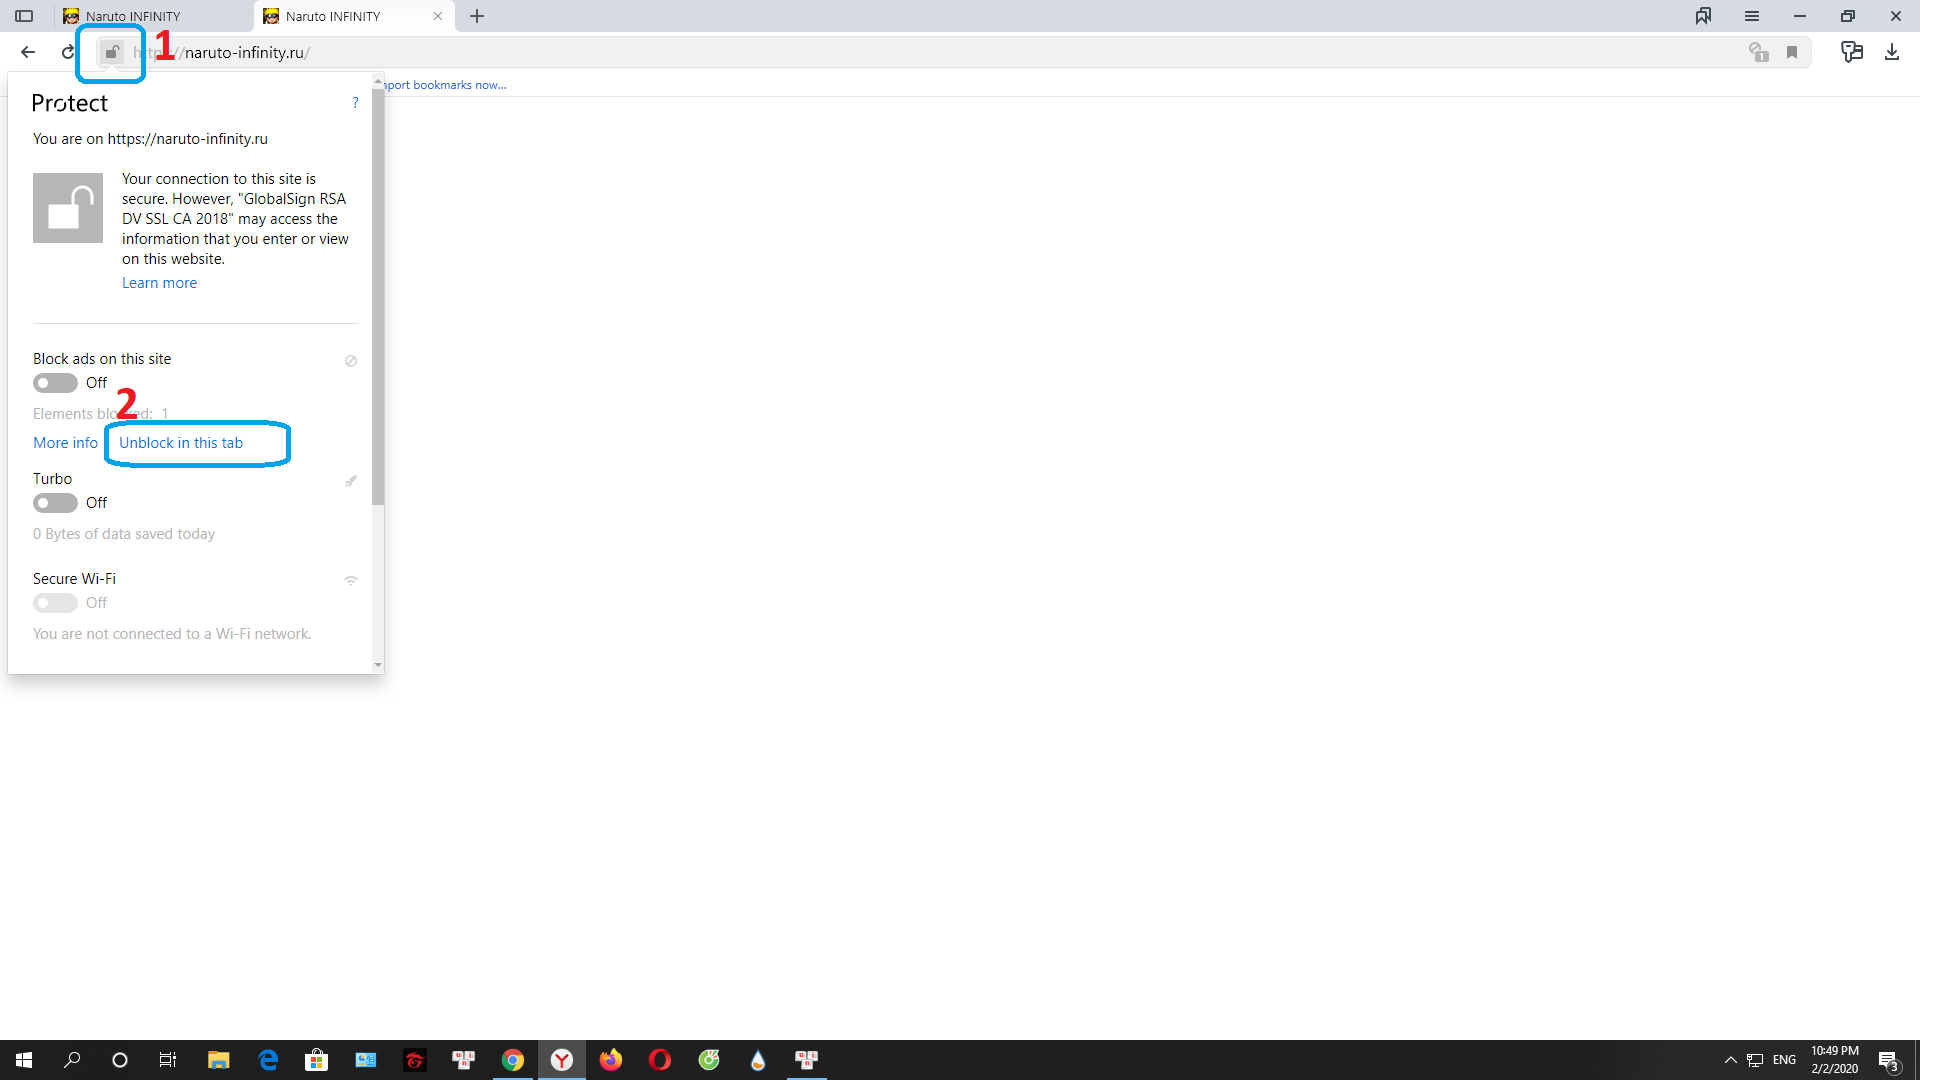Select second Naruto INFINITY tab

click(353, 16)
